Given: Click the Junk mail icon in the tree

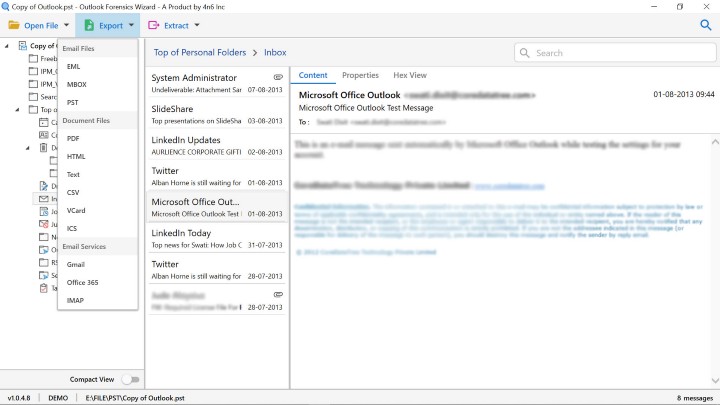Looking at the screenshot, I should click(44, 224).
